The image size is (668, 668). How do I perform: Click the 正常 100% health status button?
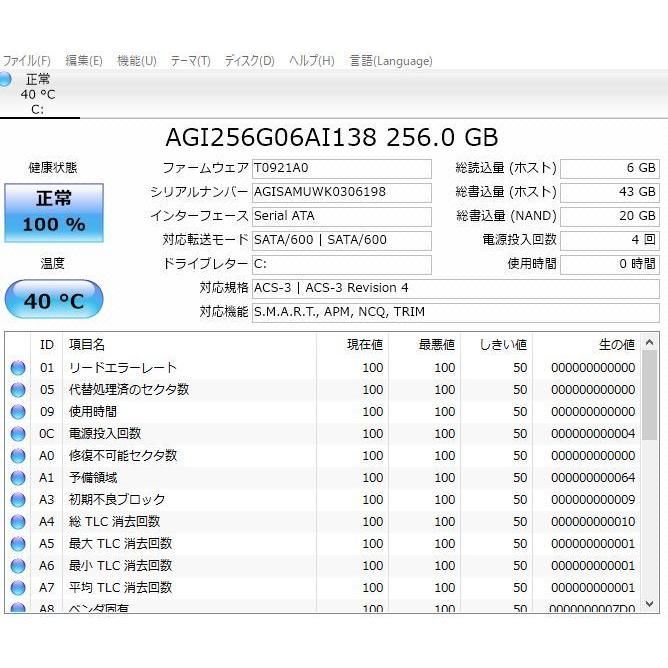(53, 212)
